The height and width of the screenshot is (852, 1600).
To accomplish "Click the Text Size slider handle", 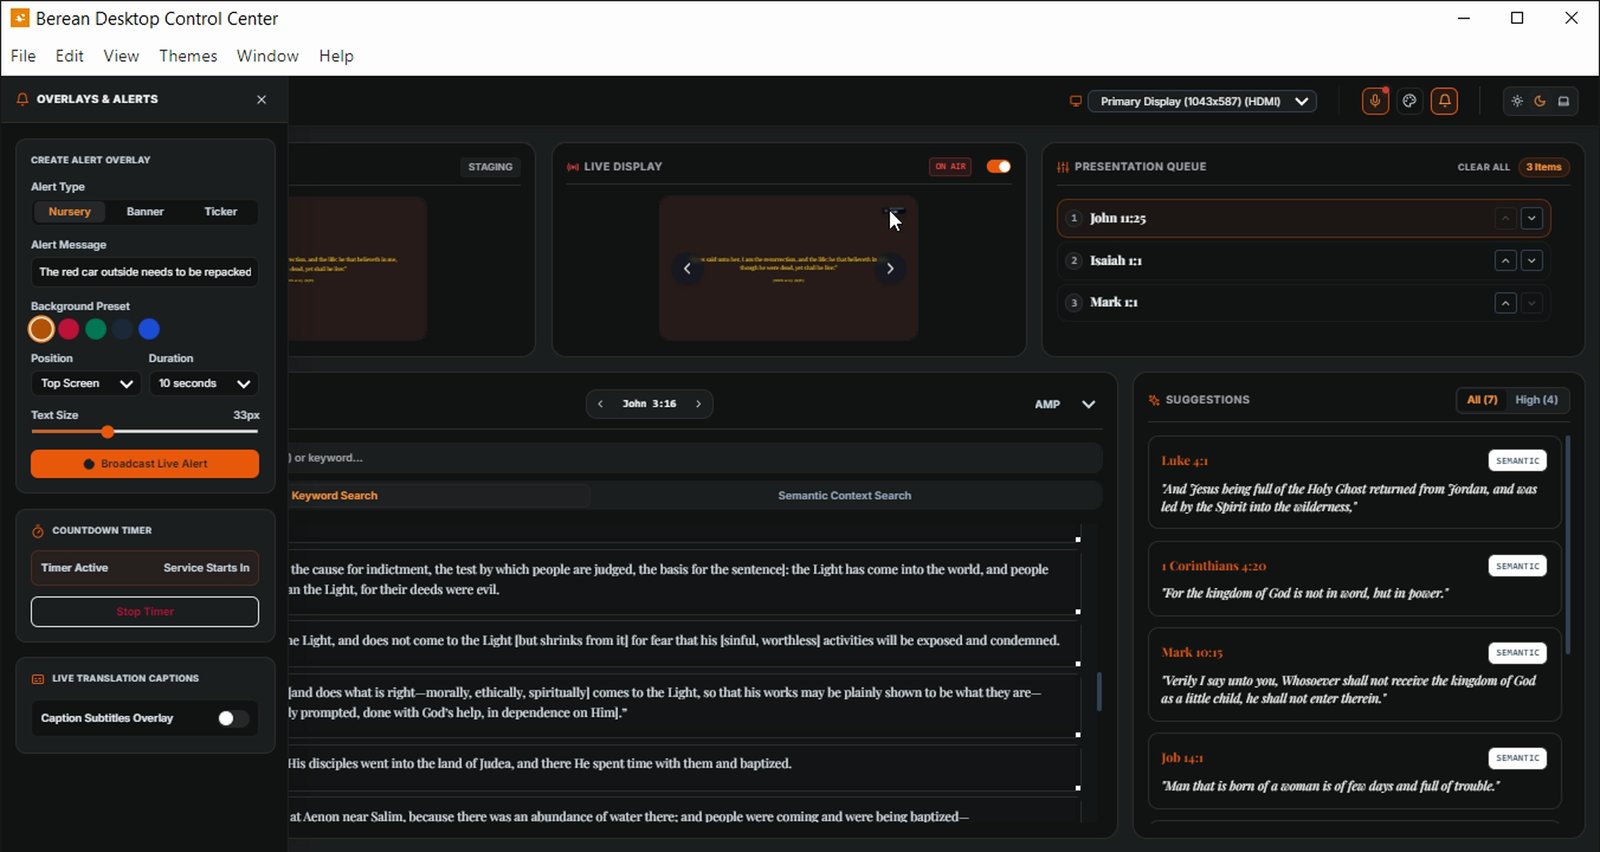I will [x=107, y=432].
